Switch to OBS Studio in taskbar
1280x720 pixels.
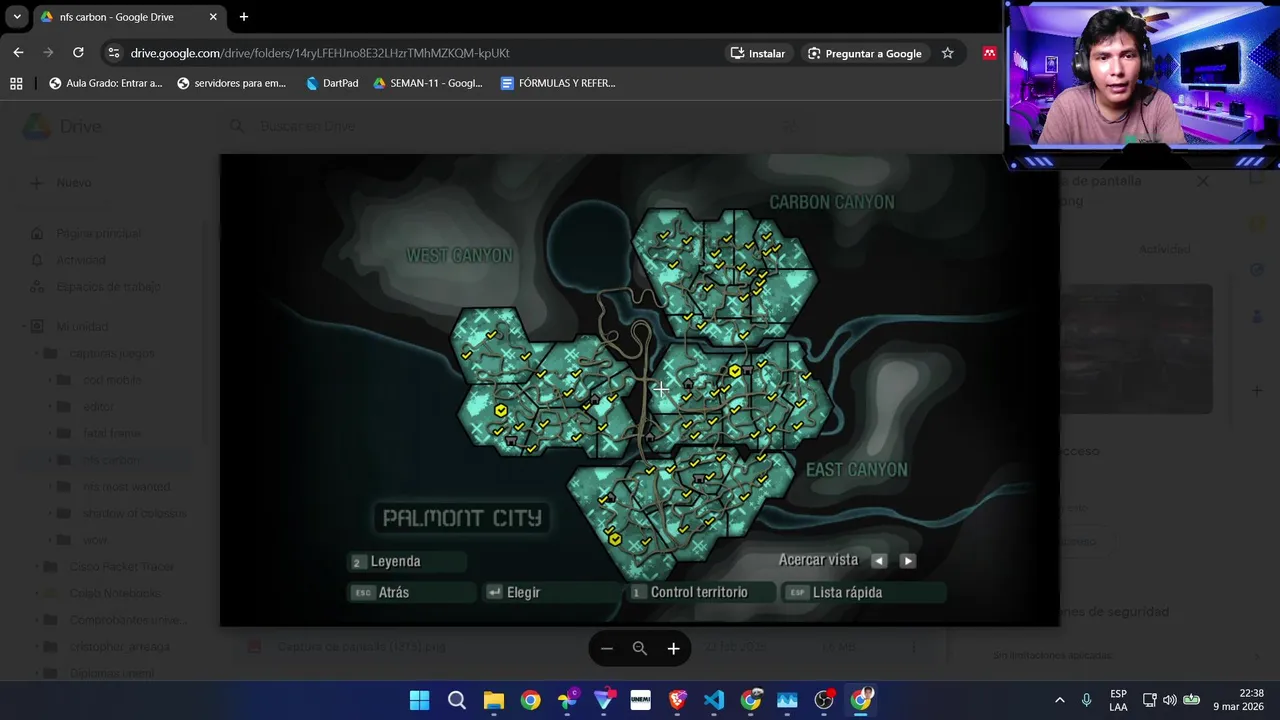(x=824, y=700)
